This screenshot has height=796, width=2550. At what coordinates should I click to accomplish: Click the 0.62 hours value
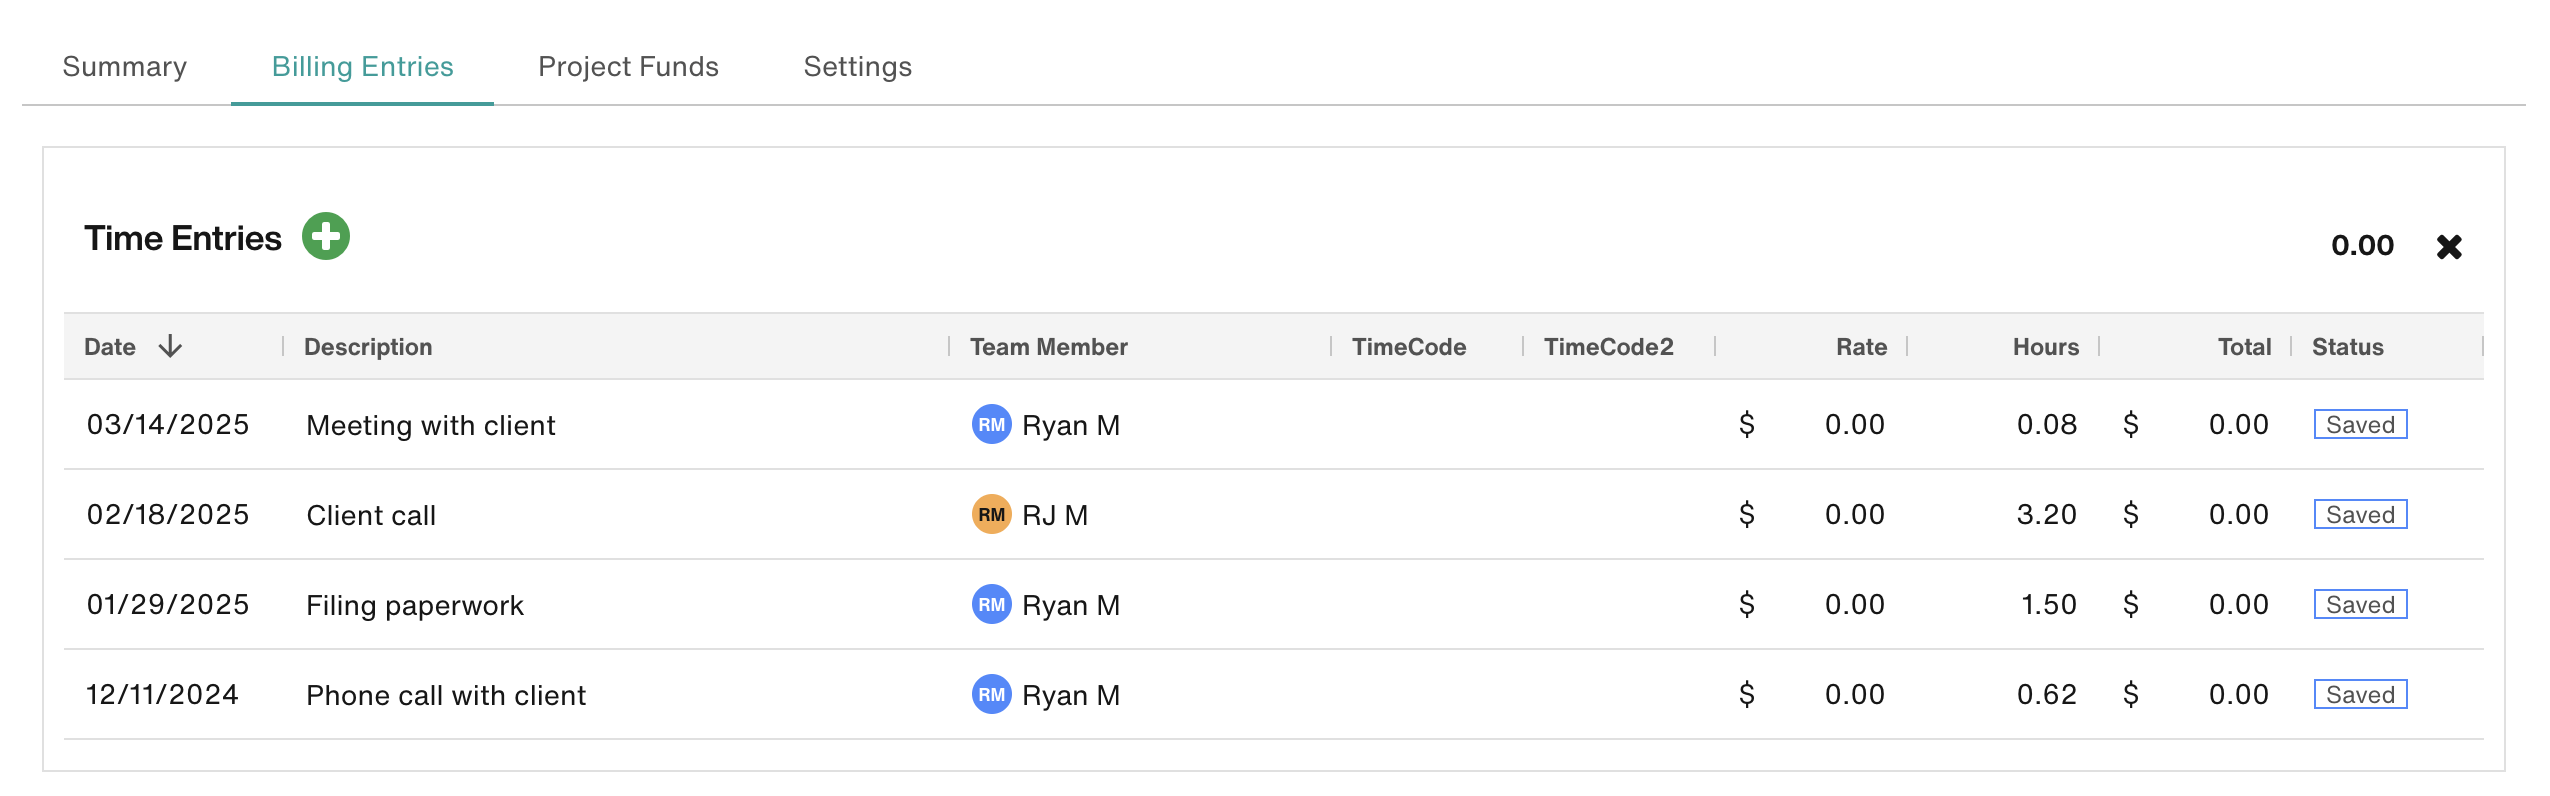2047,694
